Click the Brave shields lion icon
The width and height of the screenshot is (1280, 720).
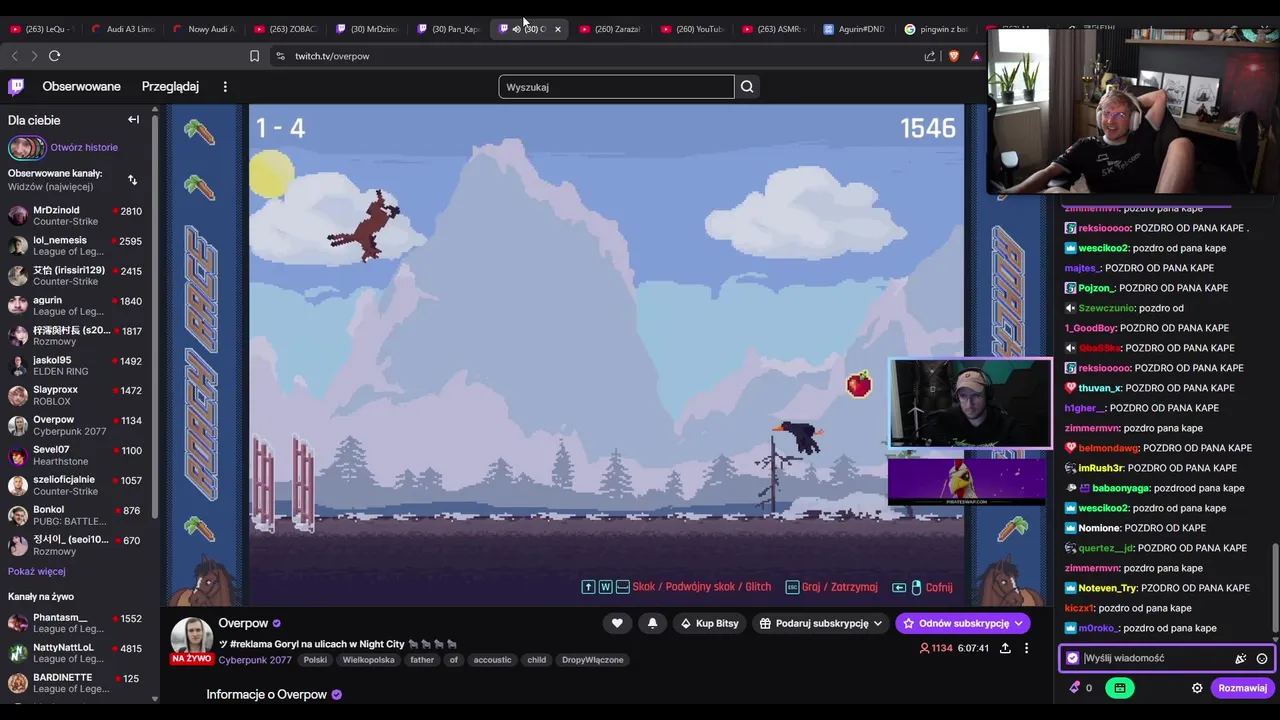[954, 56]
